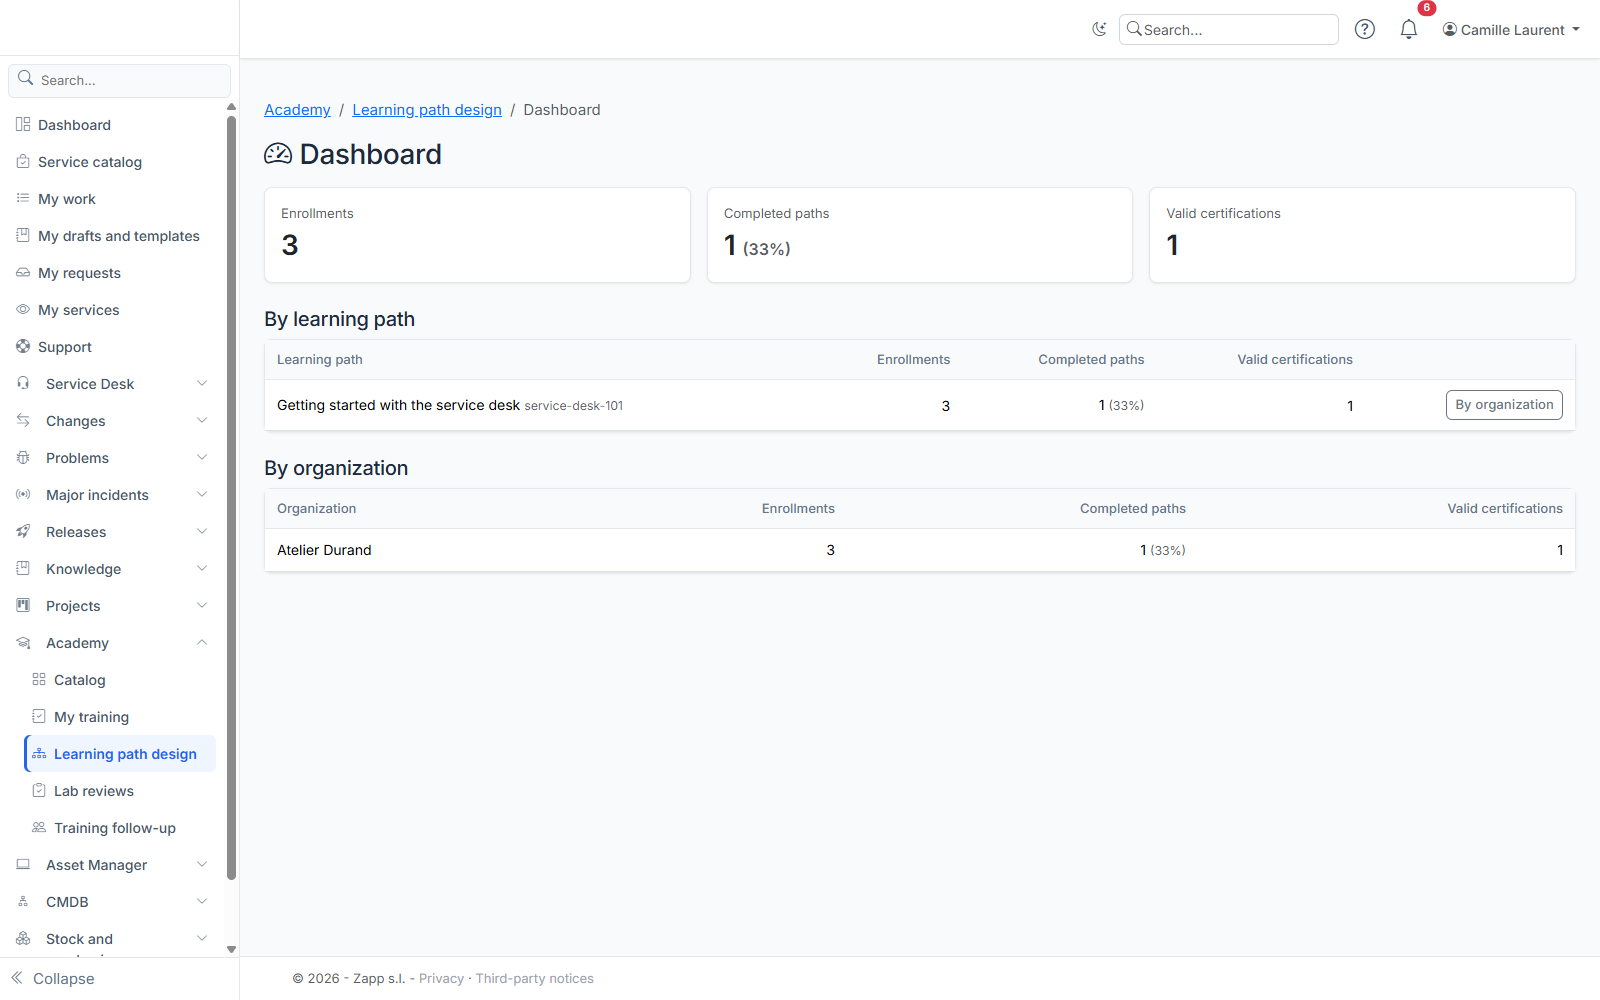Click My drafts and templates icon
1600x1000 pixels.
tap(23, 235)
